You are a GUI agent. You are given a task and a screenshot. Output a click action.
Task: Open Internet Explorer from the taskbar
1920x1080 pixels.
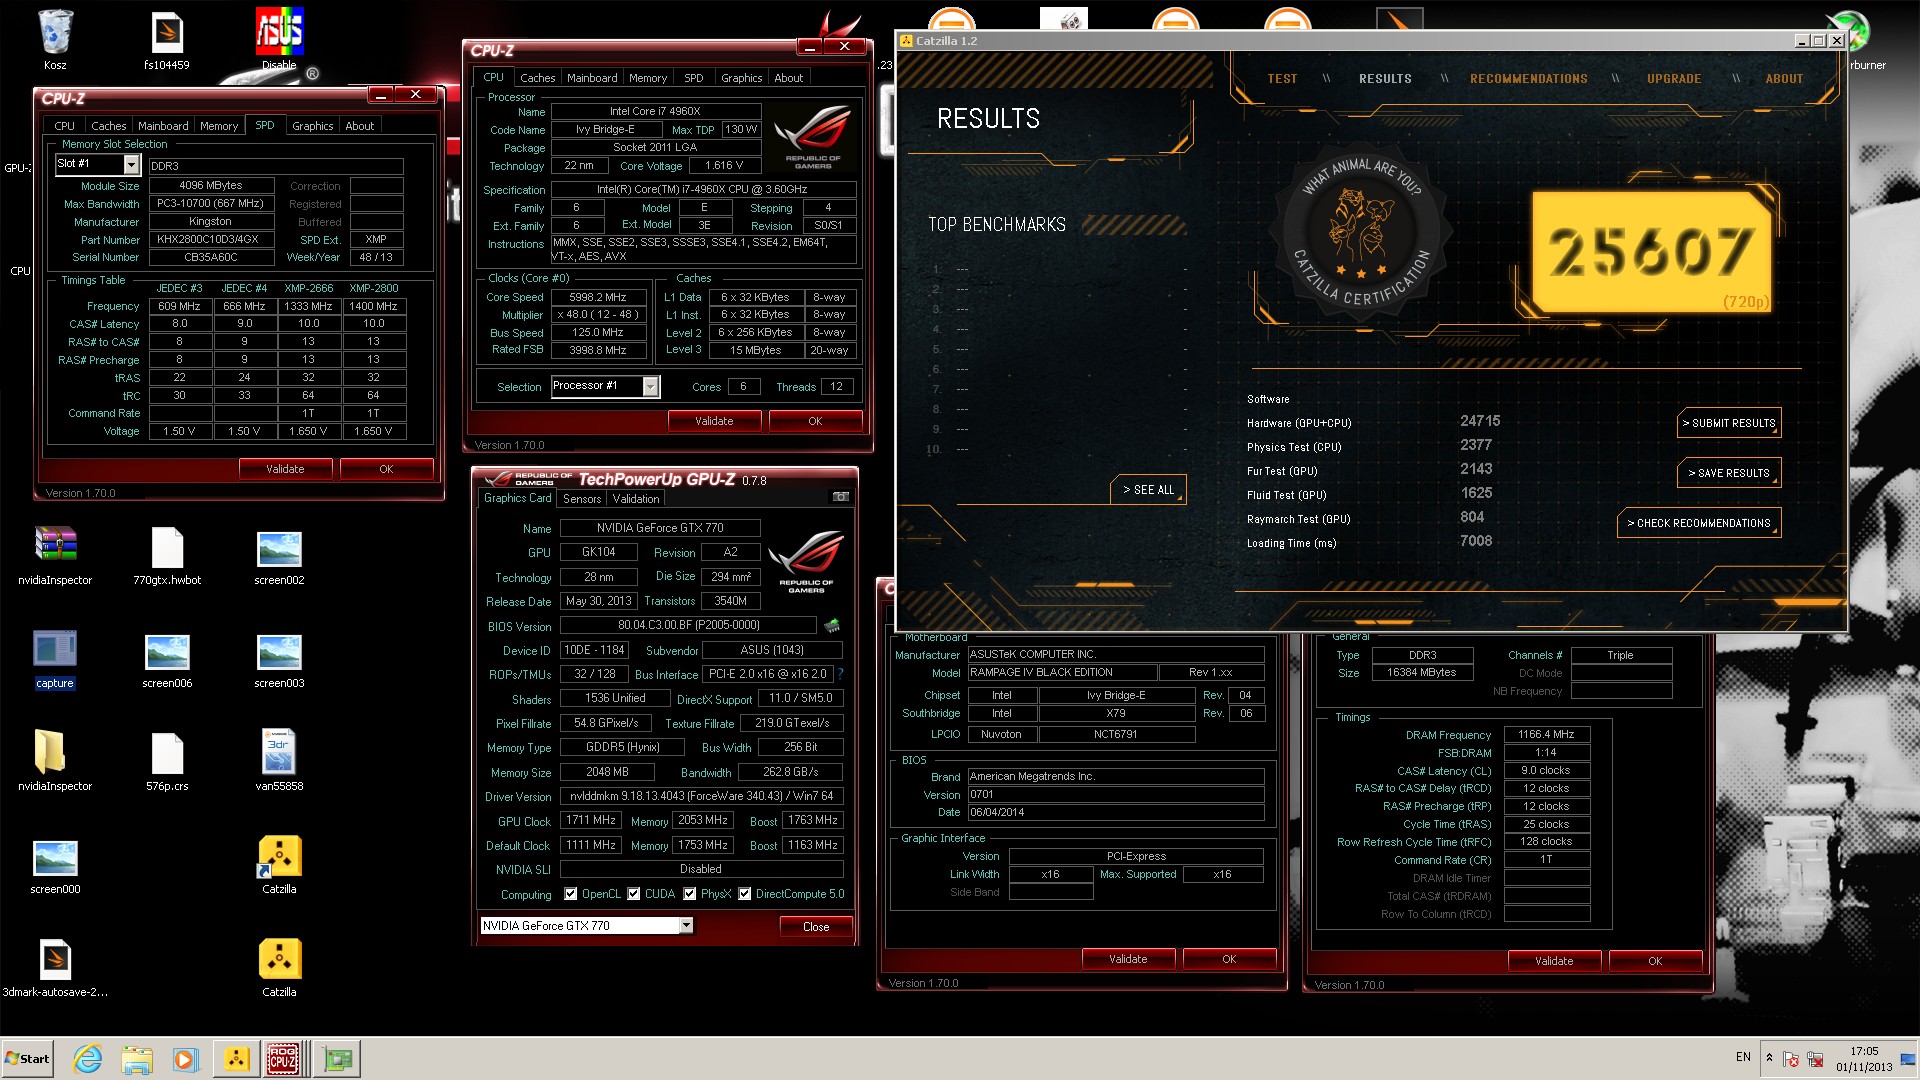click(x=88, y=1059)
